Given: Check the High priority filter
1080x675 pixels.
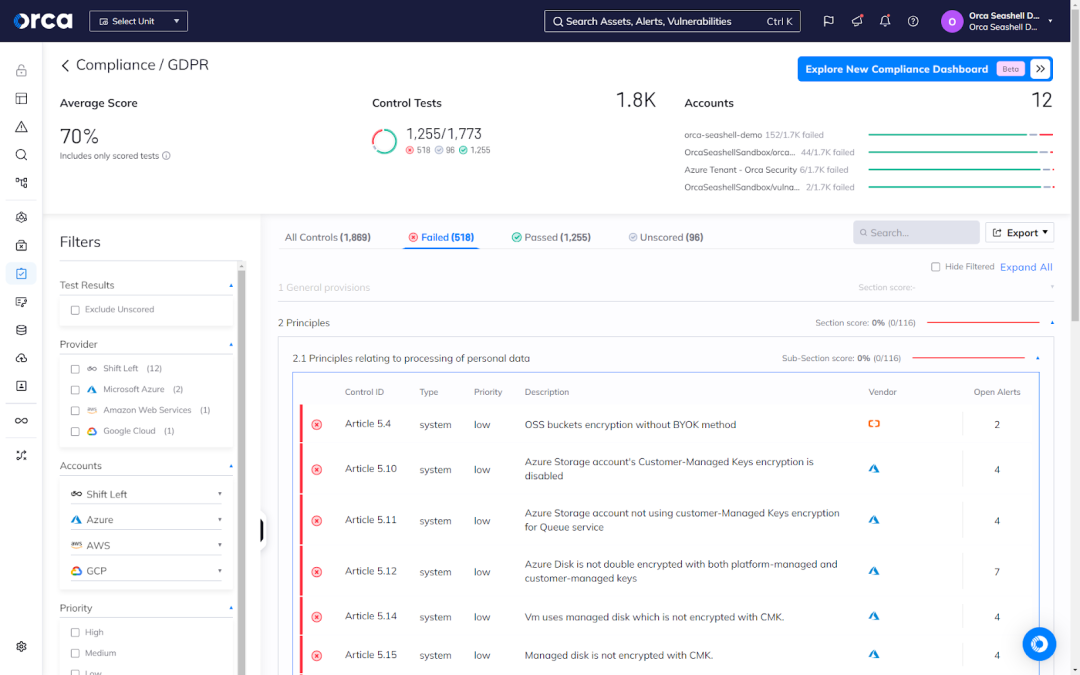Looking at the screenshot, I should (x=75, y=632).
